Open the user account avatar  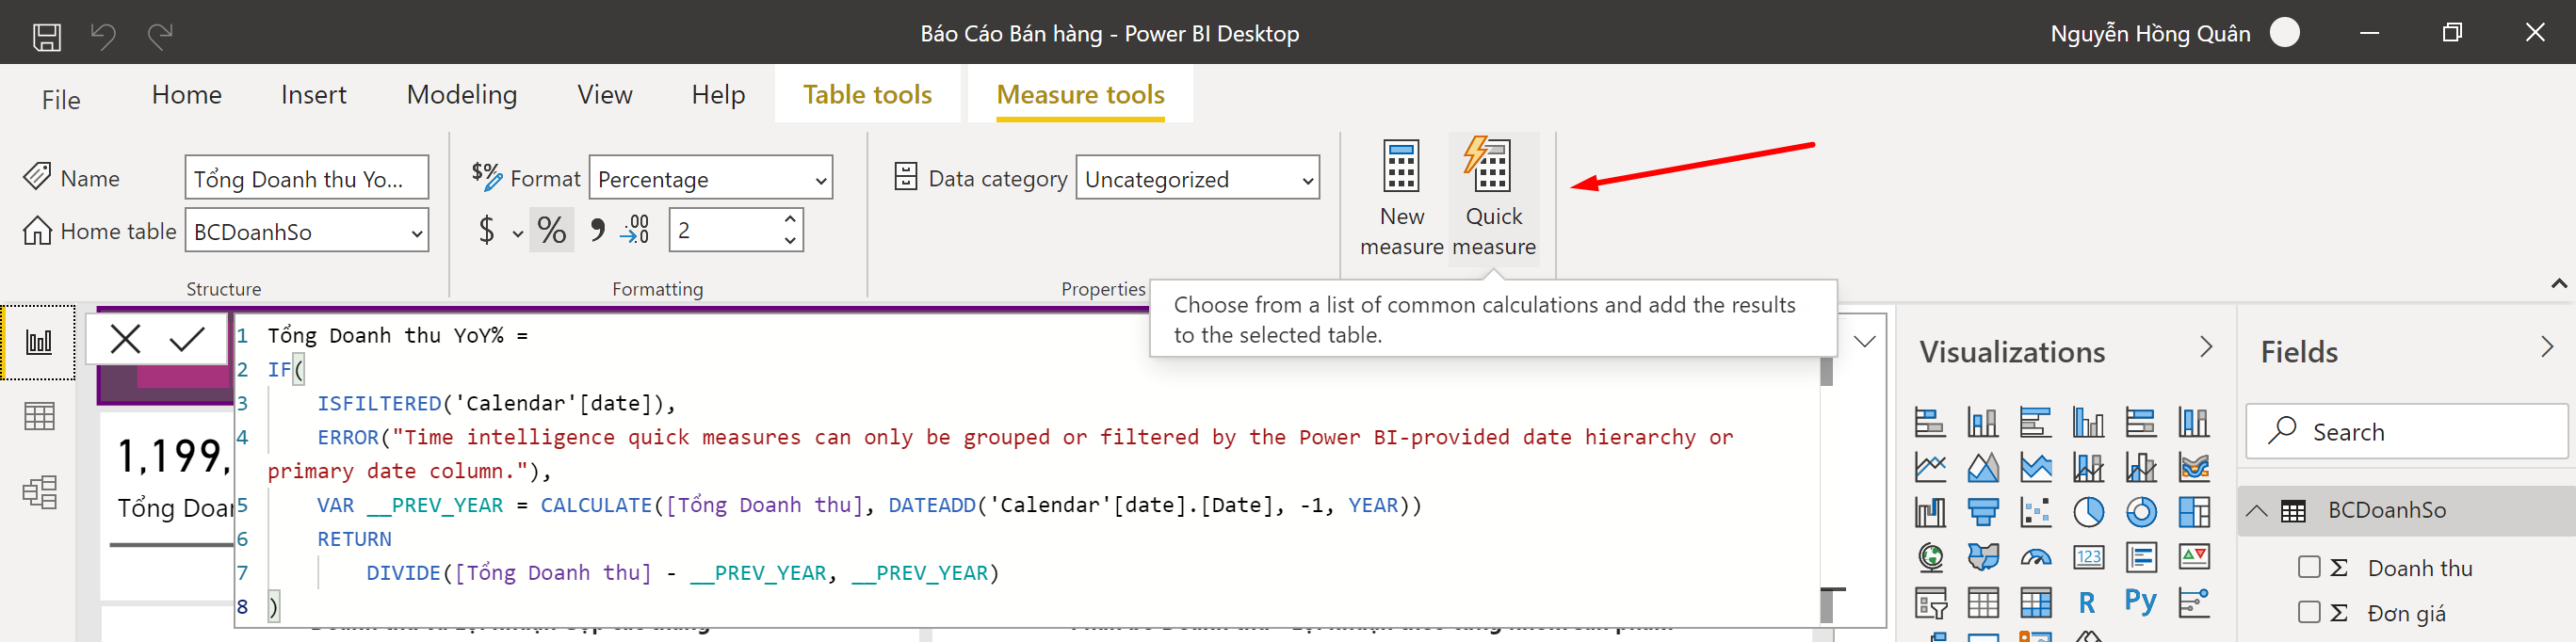[x=2284, y=33]
